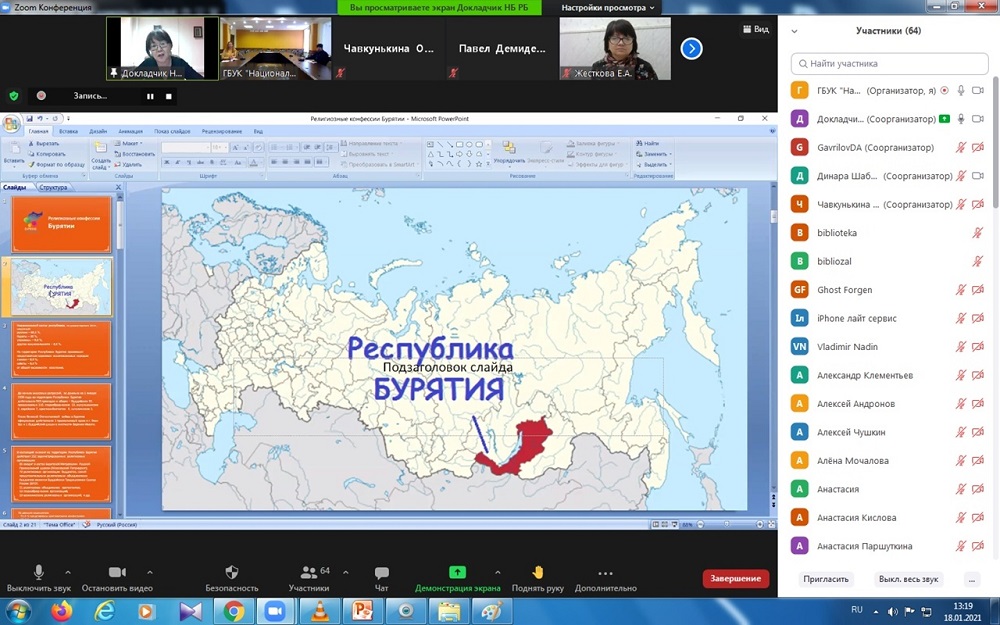Select normal view icon in PowerPoint status bar
This screenshot has height=625, width=1000.
point(655,524)
